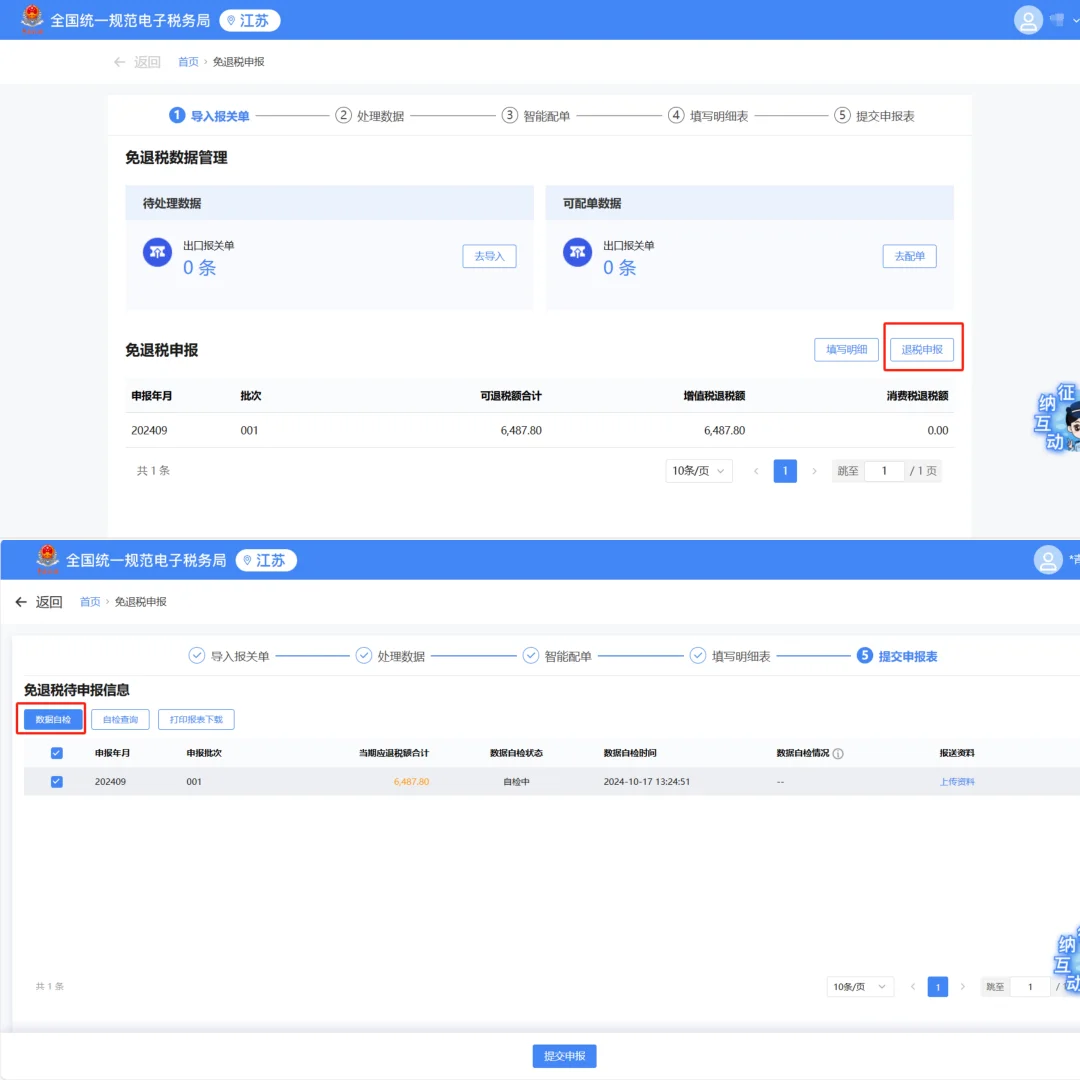Click the back arrow beside 返回 in the lower page

point(21,602)
